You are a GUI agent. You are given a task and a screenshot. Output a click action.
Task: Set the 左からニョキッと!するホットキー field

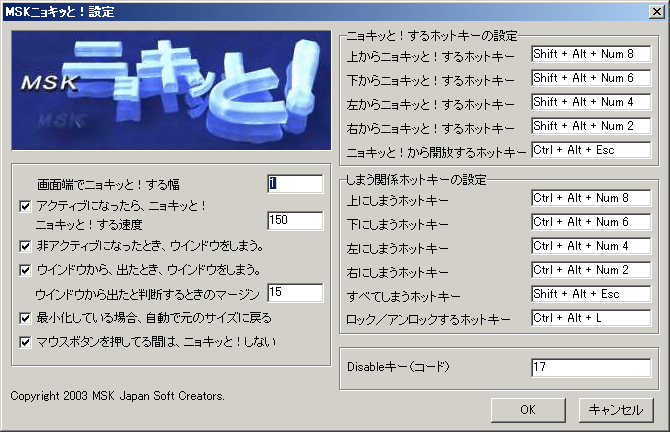(591, 102)
